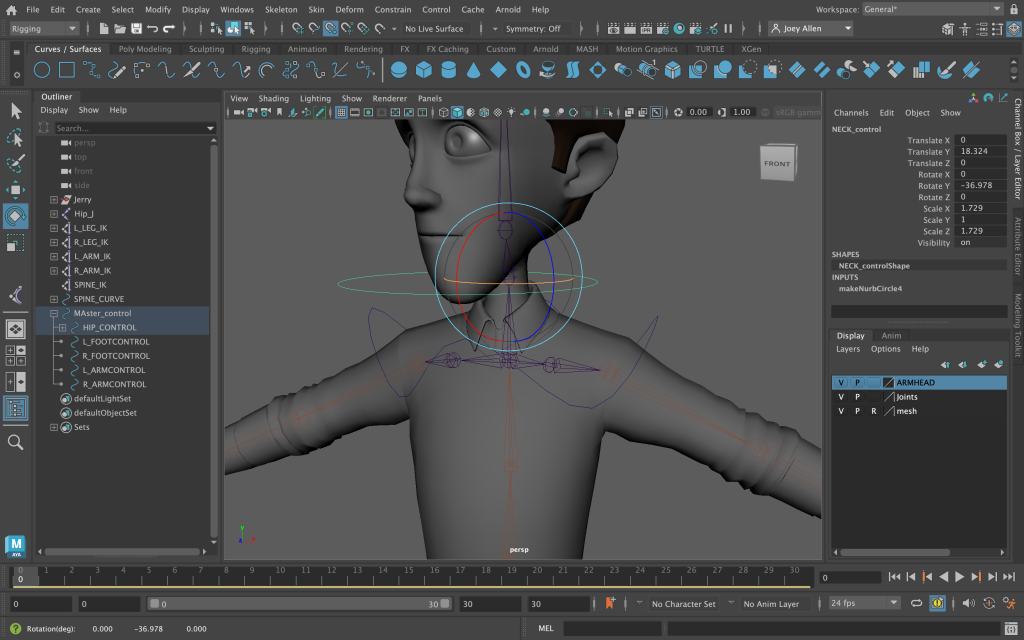Switch to the Poly Modeling shelf tab

click(145, 49)
